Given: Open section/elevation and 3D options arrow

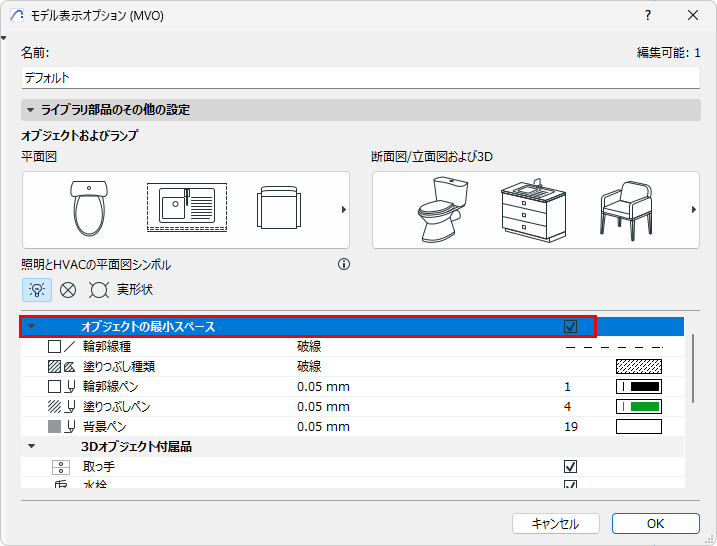Looking at the screenshot, I should [x=694, y=210].
